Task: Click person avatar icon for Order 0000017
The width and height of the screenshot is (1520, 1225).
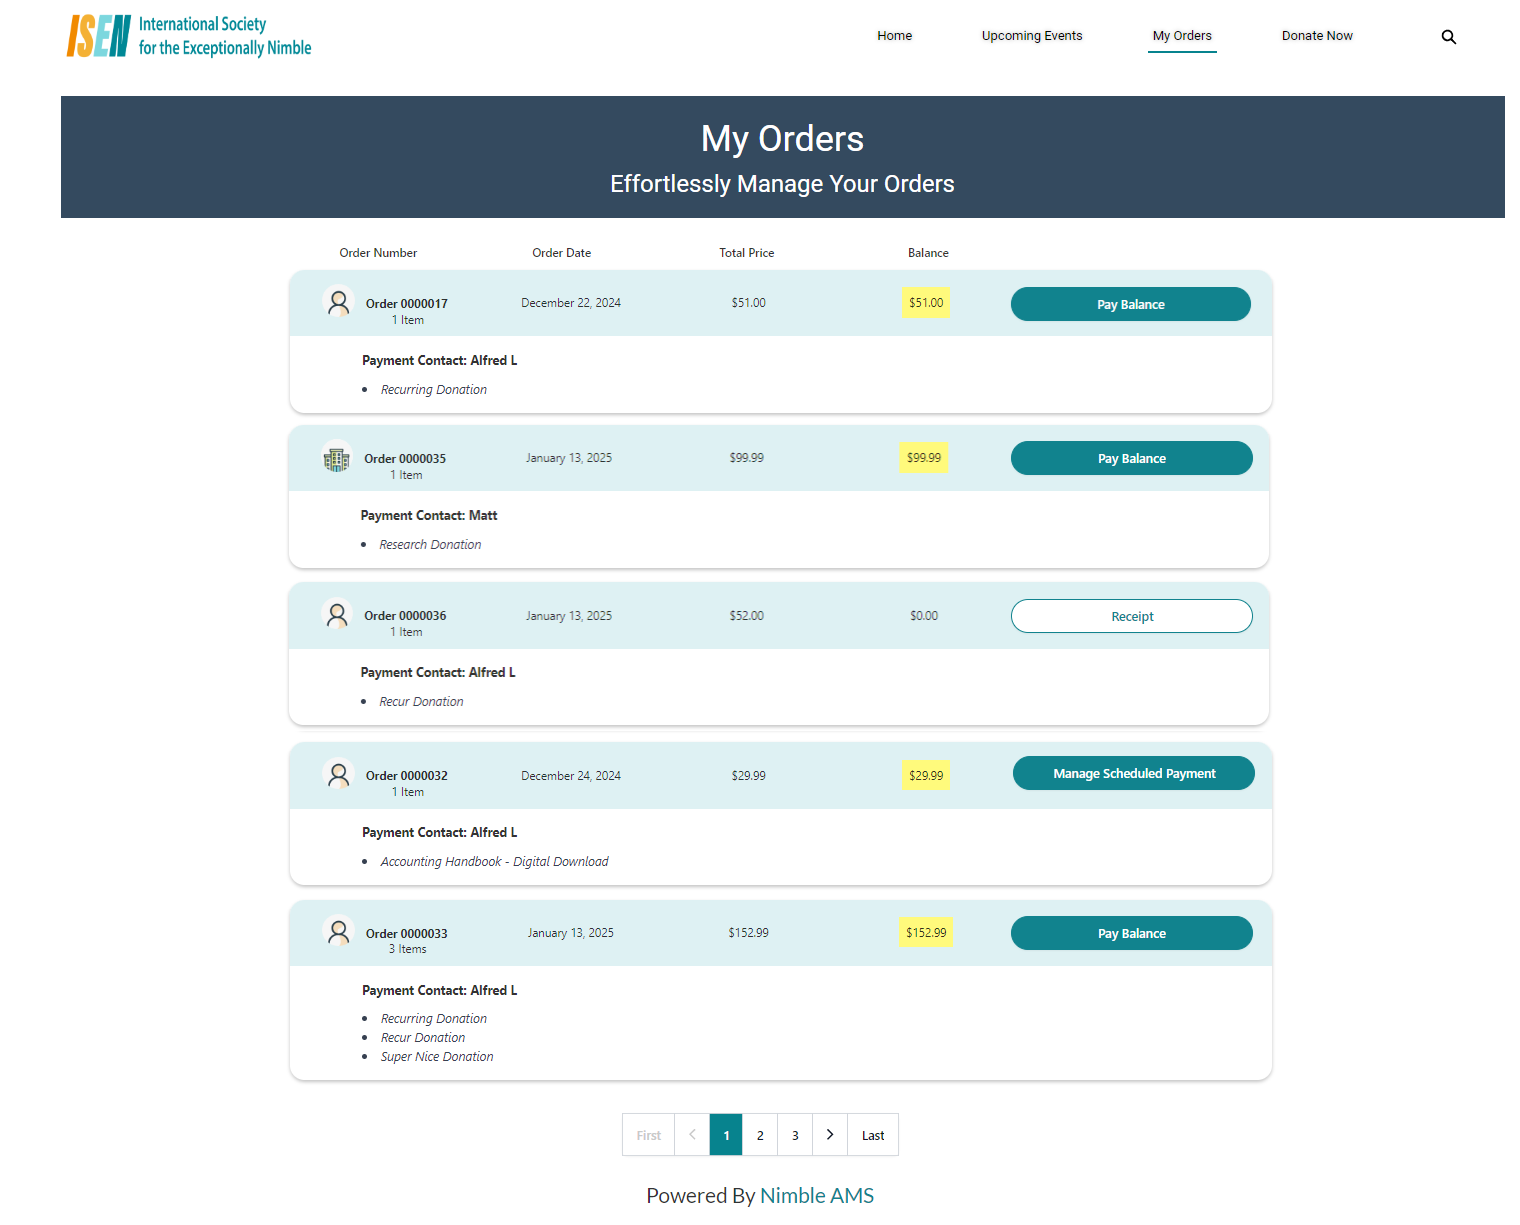Action: point(339,301)
